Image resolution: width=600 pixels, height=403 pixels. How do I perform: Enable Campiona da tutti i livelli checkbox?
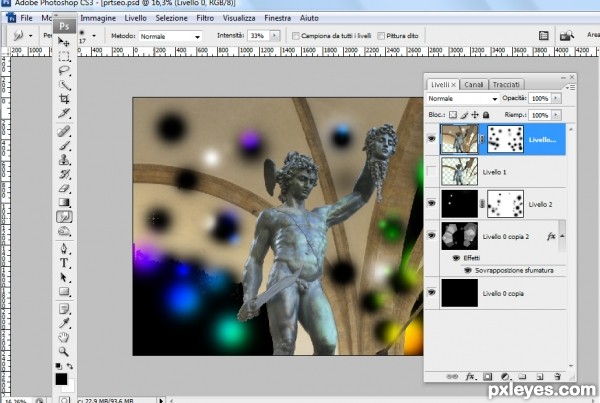pyautogui.click(x=295, y=36)
